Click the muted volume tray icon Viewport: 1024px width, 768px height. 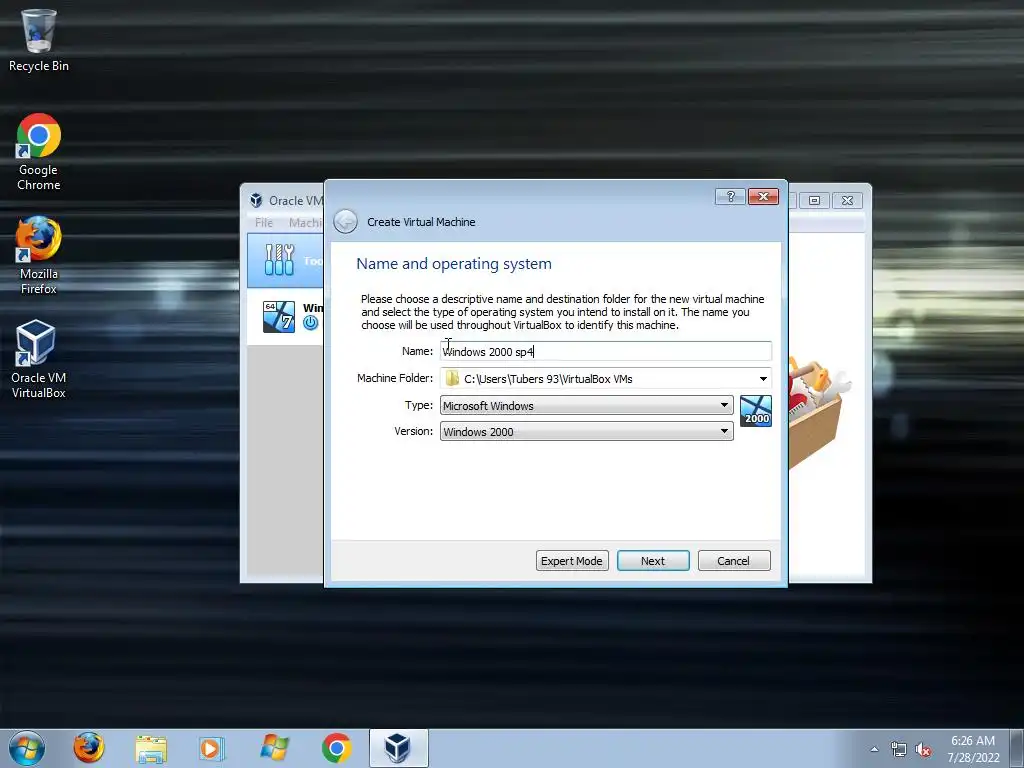pos(923,750)
